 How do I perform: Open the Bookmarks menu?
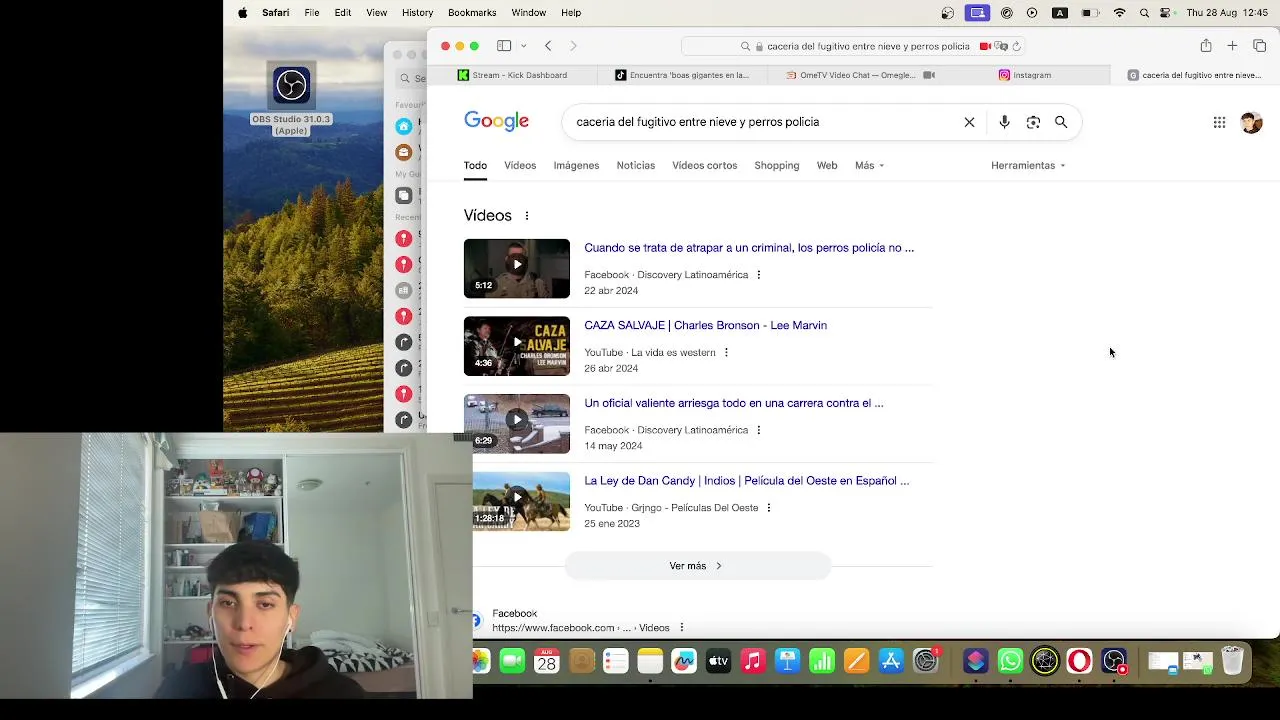point(472,13)
